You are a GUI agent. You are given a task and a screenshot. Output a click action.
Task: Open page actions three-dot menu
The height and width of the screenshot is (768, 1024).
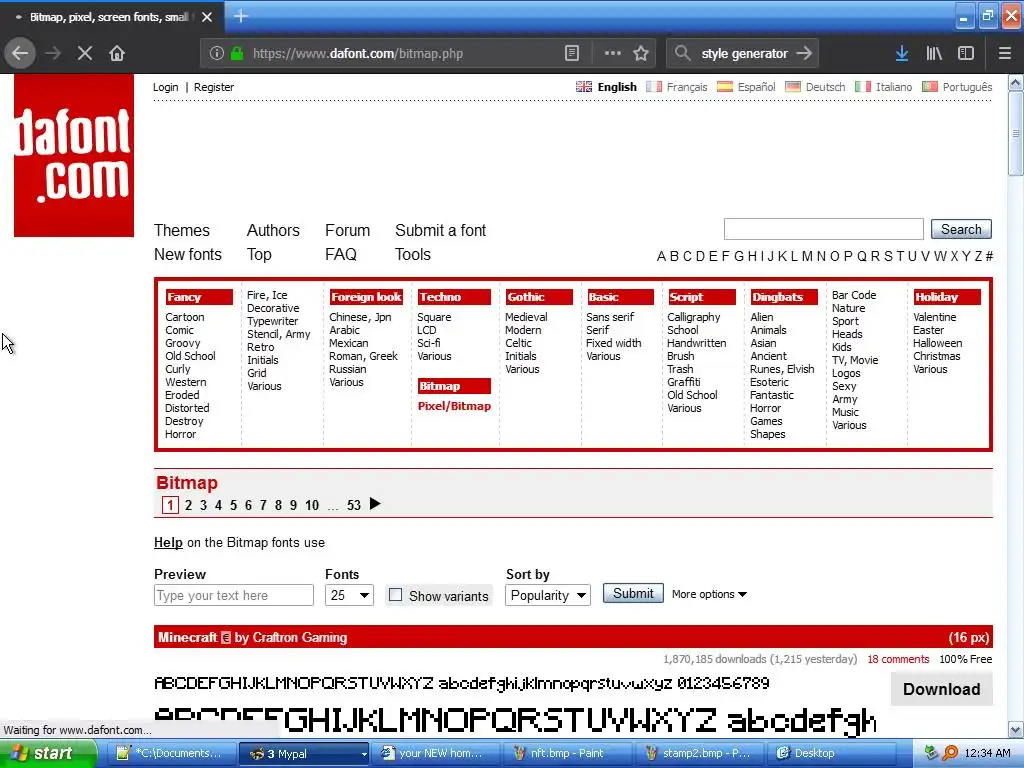[613, 54]
